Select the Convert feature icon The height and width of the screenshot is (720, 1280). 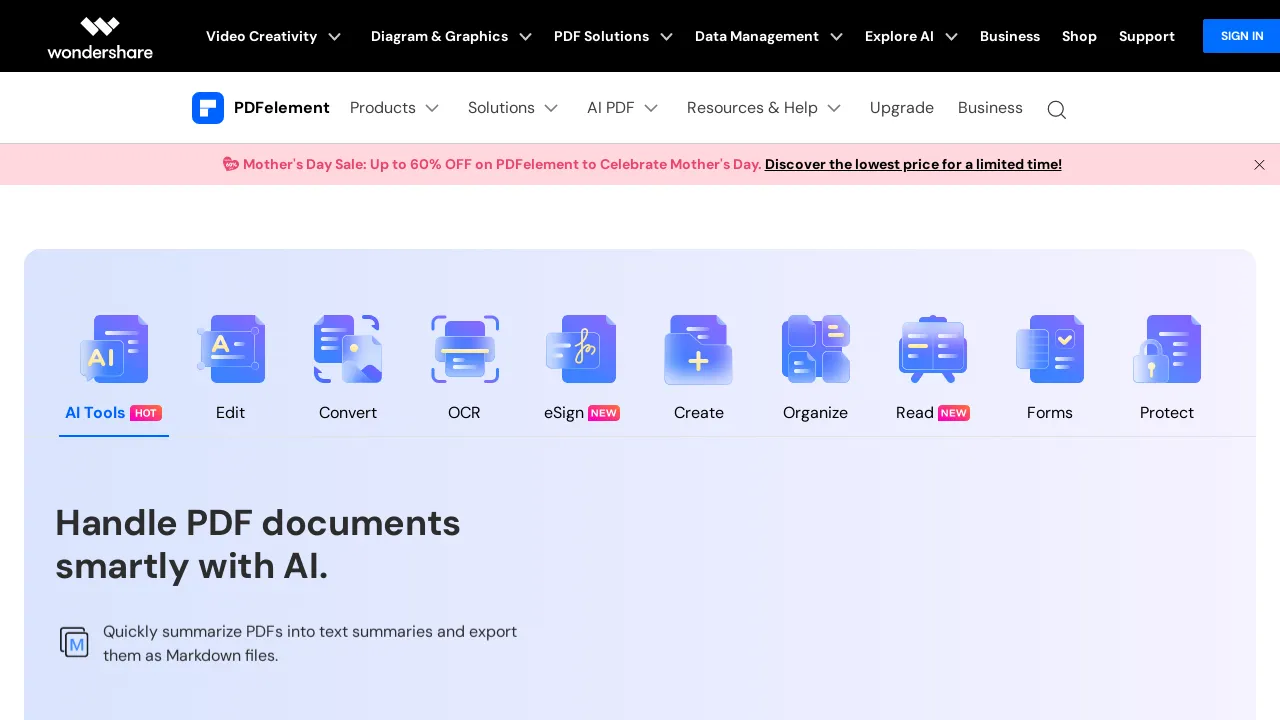[x=348, y=349]
